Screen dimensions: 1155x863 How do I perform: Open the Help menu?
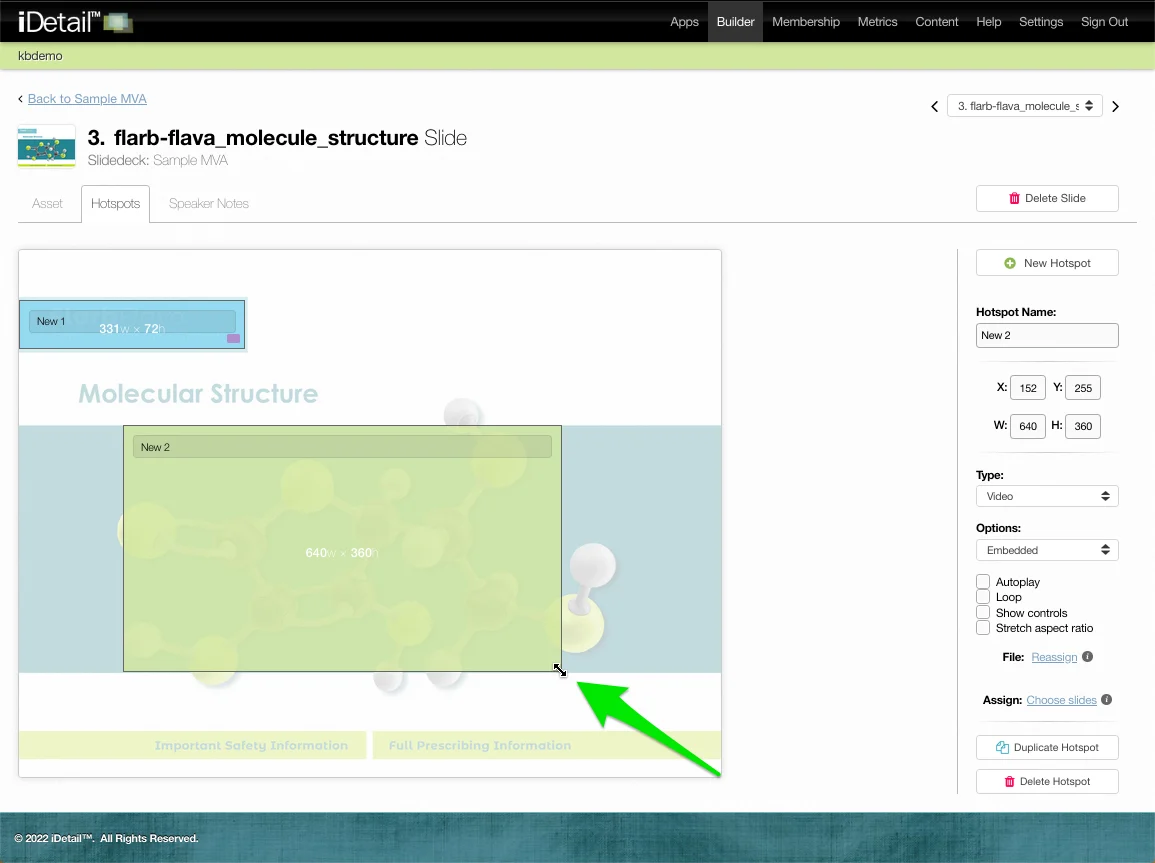989,21
